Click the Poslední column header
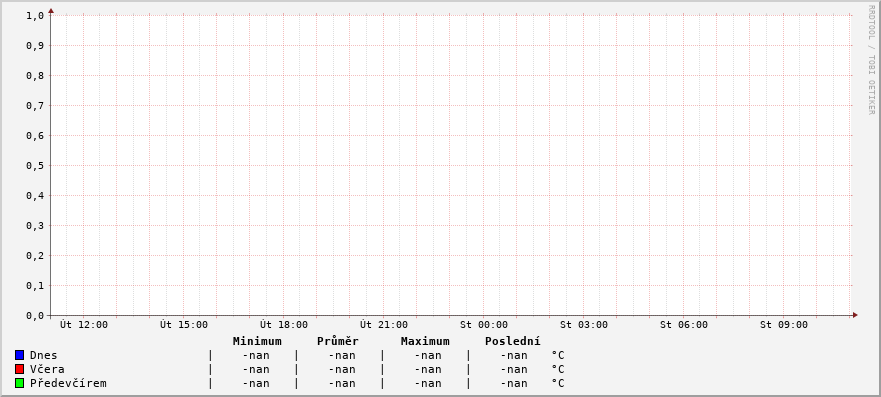The image size is (881, 397). [513, 341]
